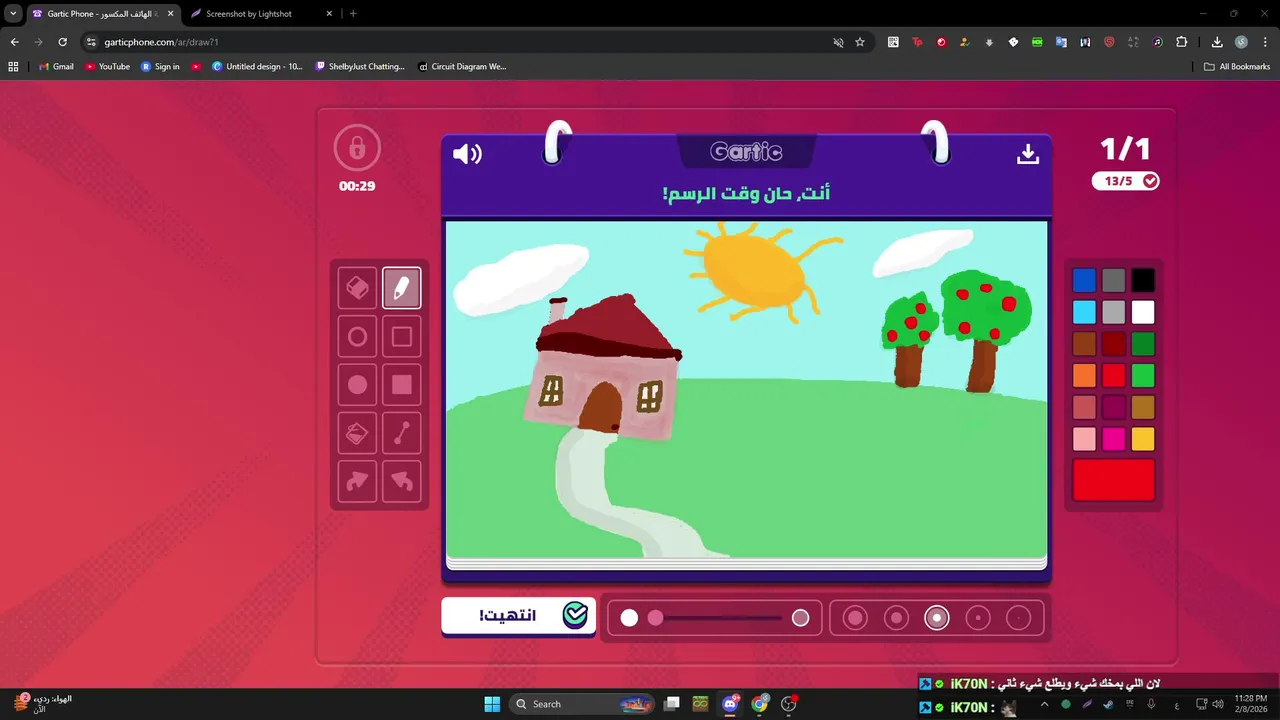Mute the game sound speaker icon
The width and height of the screenshot is (1280, 720).
467,154
